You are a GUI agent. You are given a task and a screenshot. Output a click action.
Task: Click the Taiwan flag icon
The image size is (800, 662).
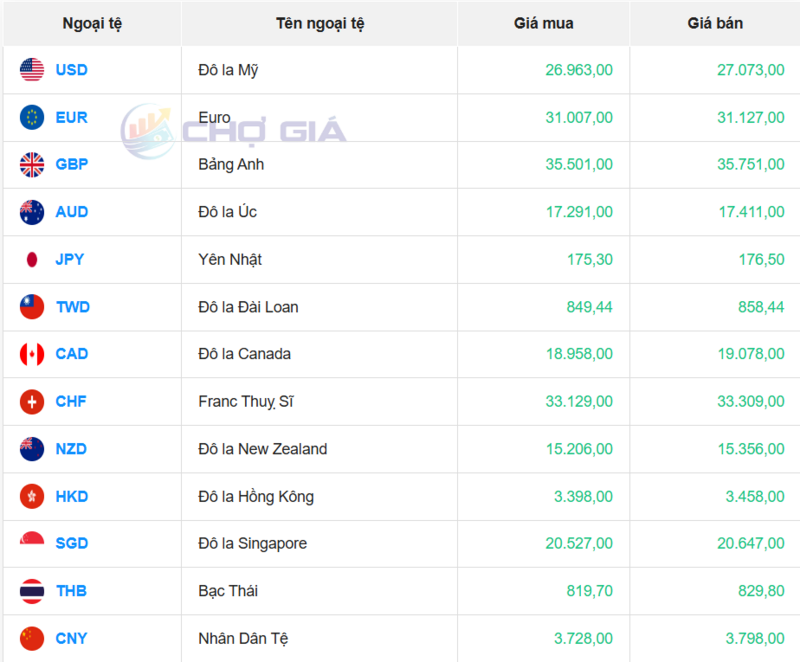32,307
